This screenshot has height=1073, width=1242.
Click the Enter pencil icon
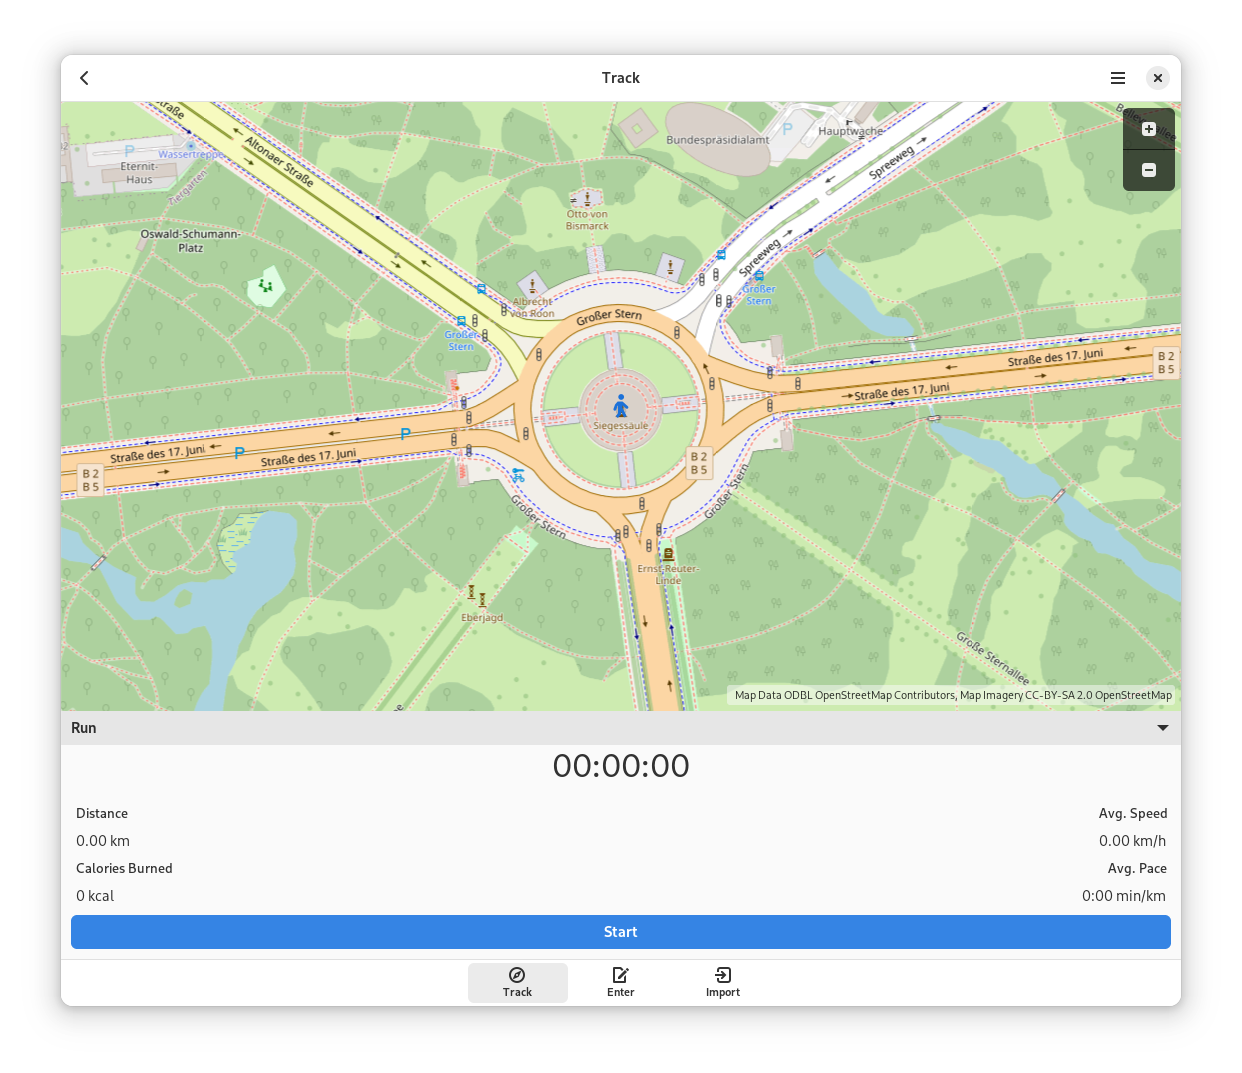click(620, 975)
